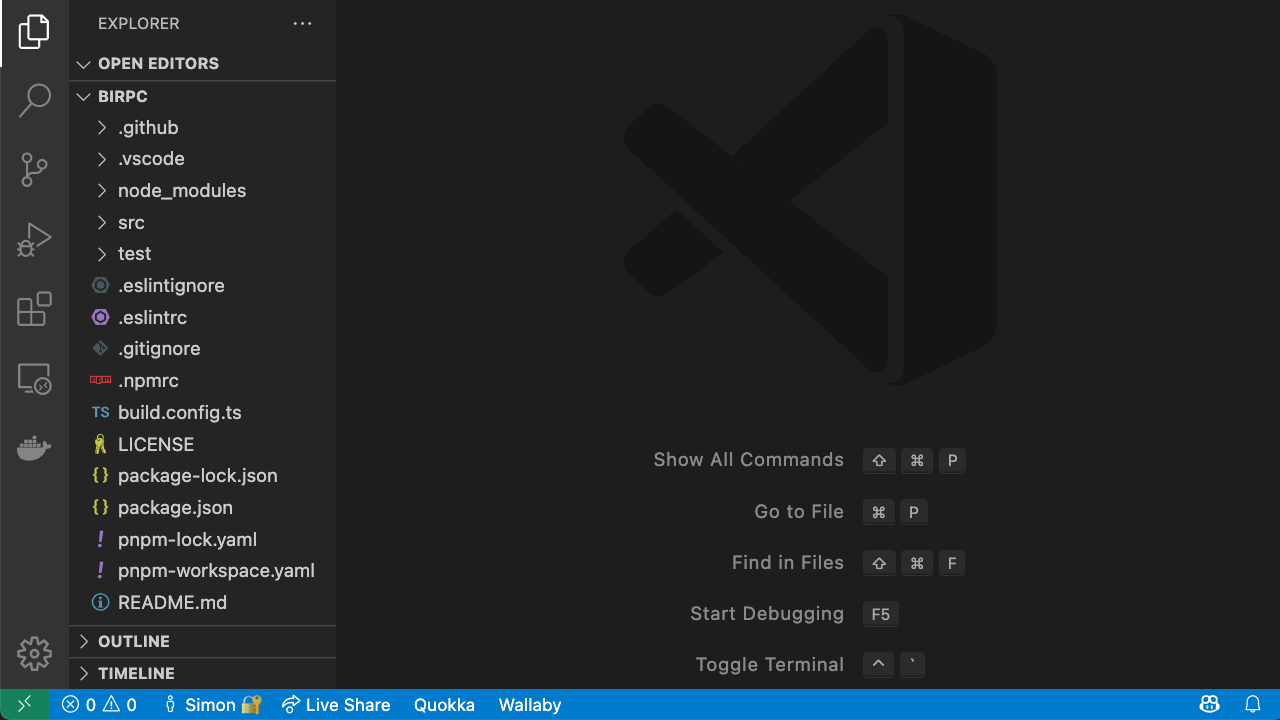Open the Remote Explorer icon

(34, 378)
